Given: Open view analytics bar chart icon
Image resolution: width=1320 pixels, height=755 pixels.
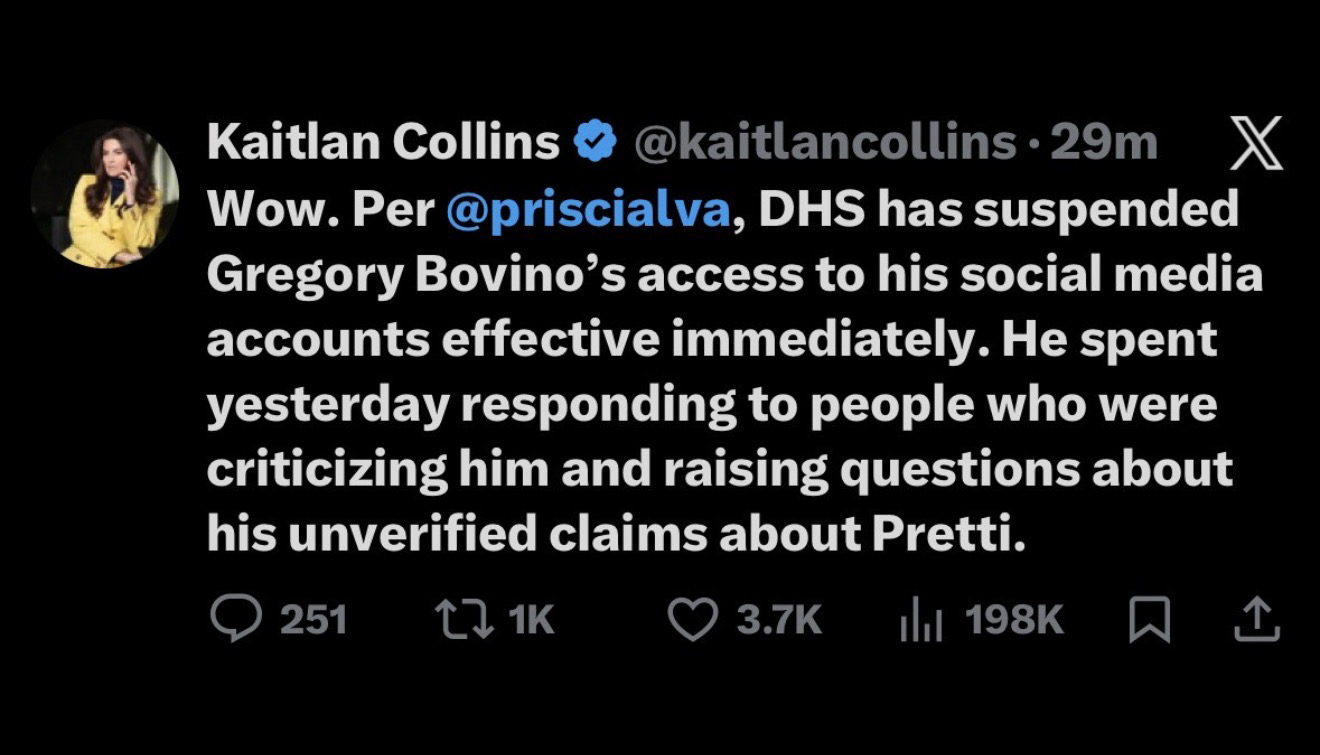Looking at the screenshot, I should (921, 620).
